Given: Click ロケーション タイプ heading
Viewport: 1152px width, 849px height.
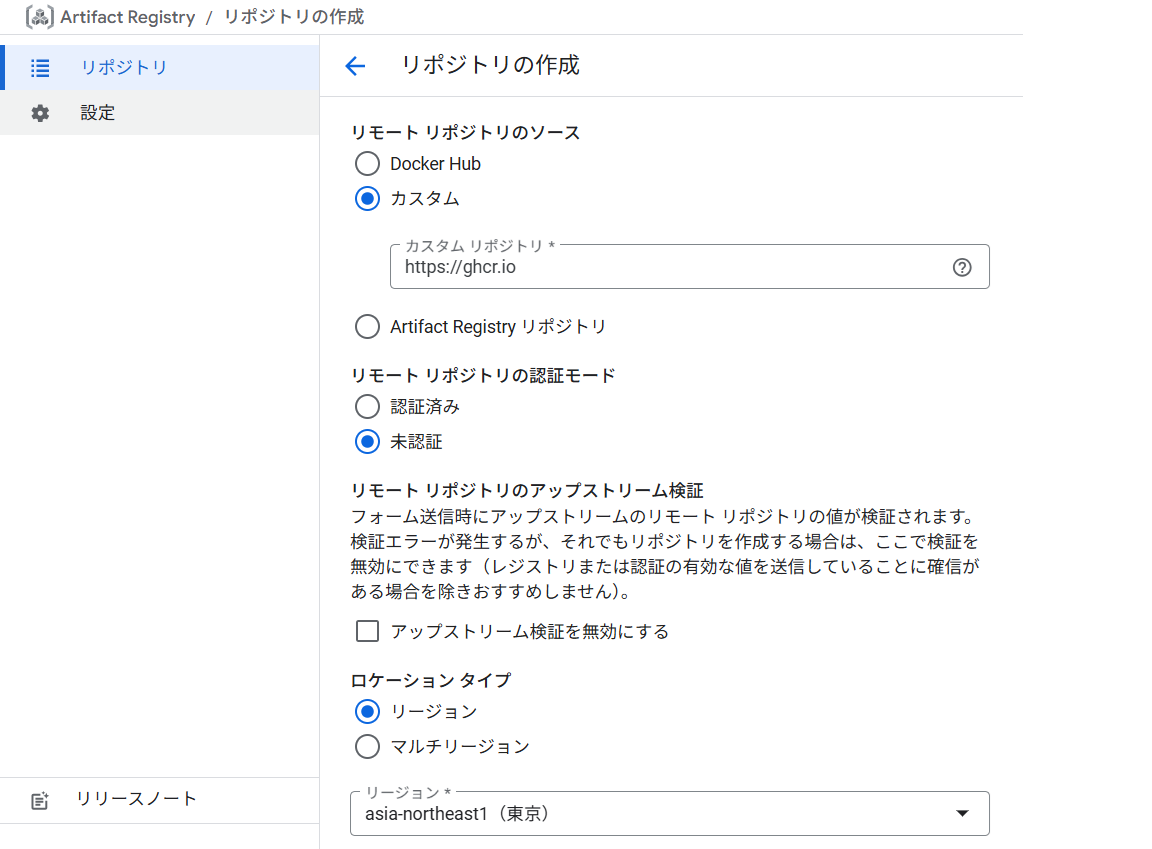Looking at the screenshot, I should [x=431, y=680].
